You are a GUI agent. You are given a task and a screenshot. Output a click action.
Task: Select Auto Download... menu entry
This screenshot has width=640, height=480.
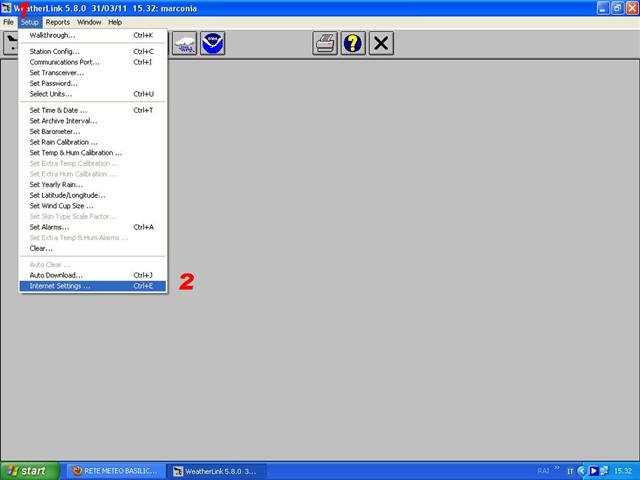pyautogui.click(x=93, y=275)
